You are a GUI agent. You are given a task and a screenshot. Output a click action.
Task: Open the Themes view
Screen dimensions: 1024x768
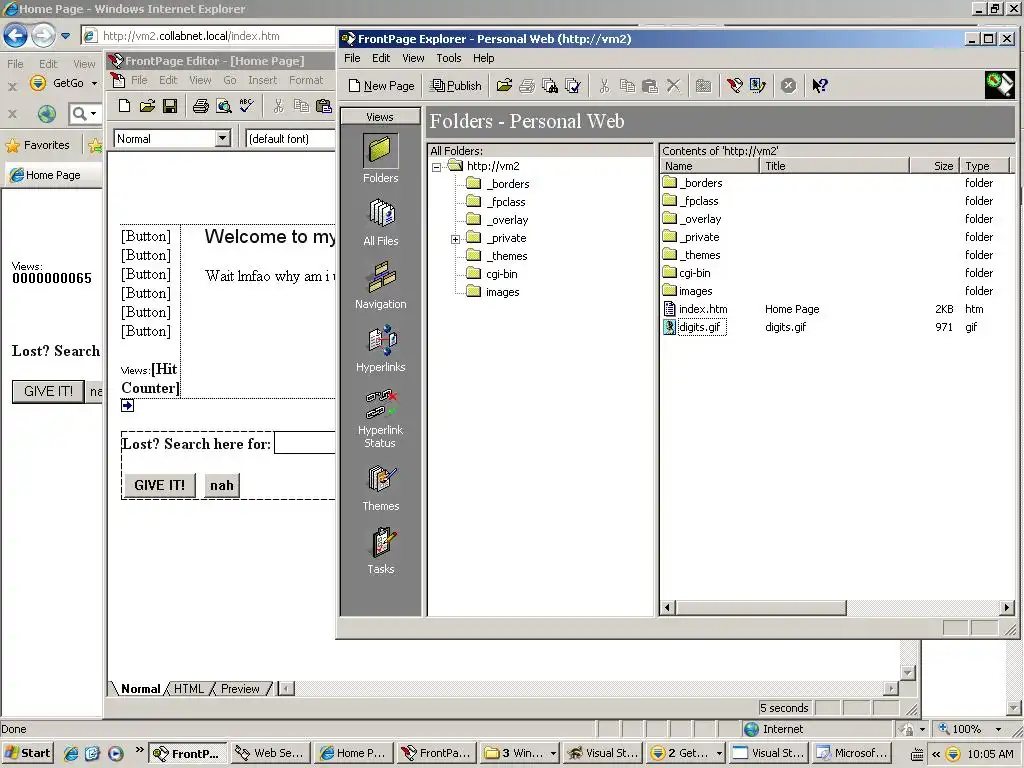click(x=380, y=488)
